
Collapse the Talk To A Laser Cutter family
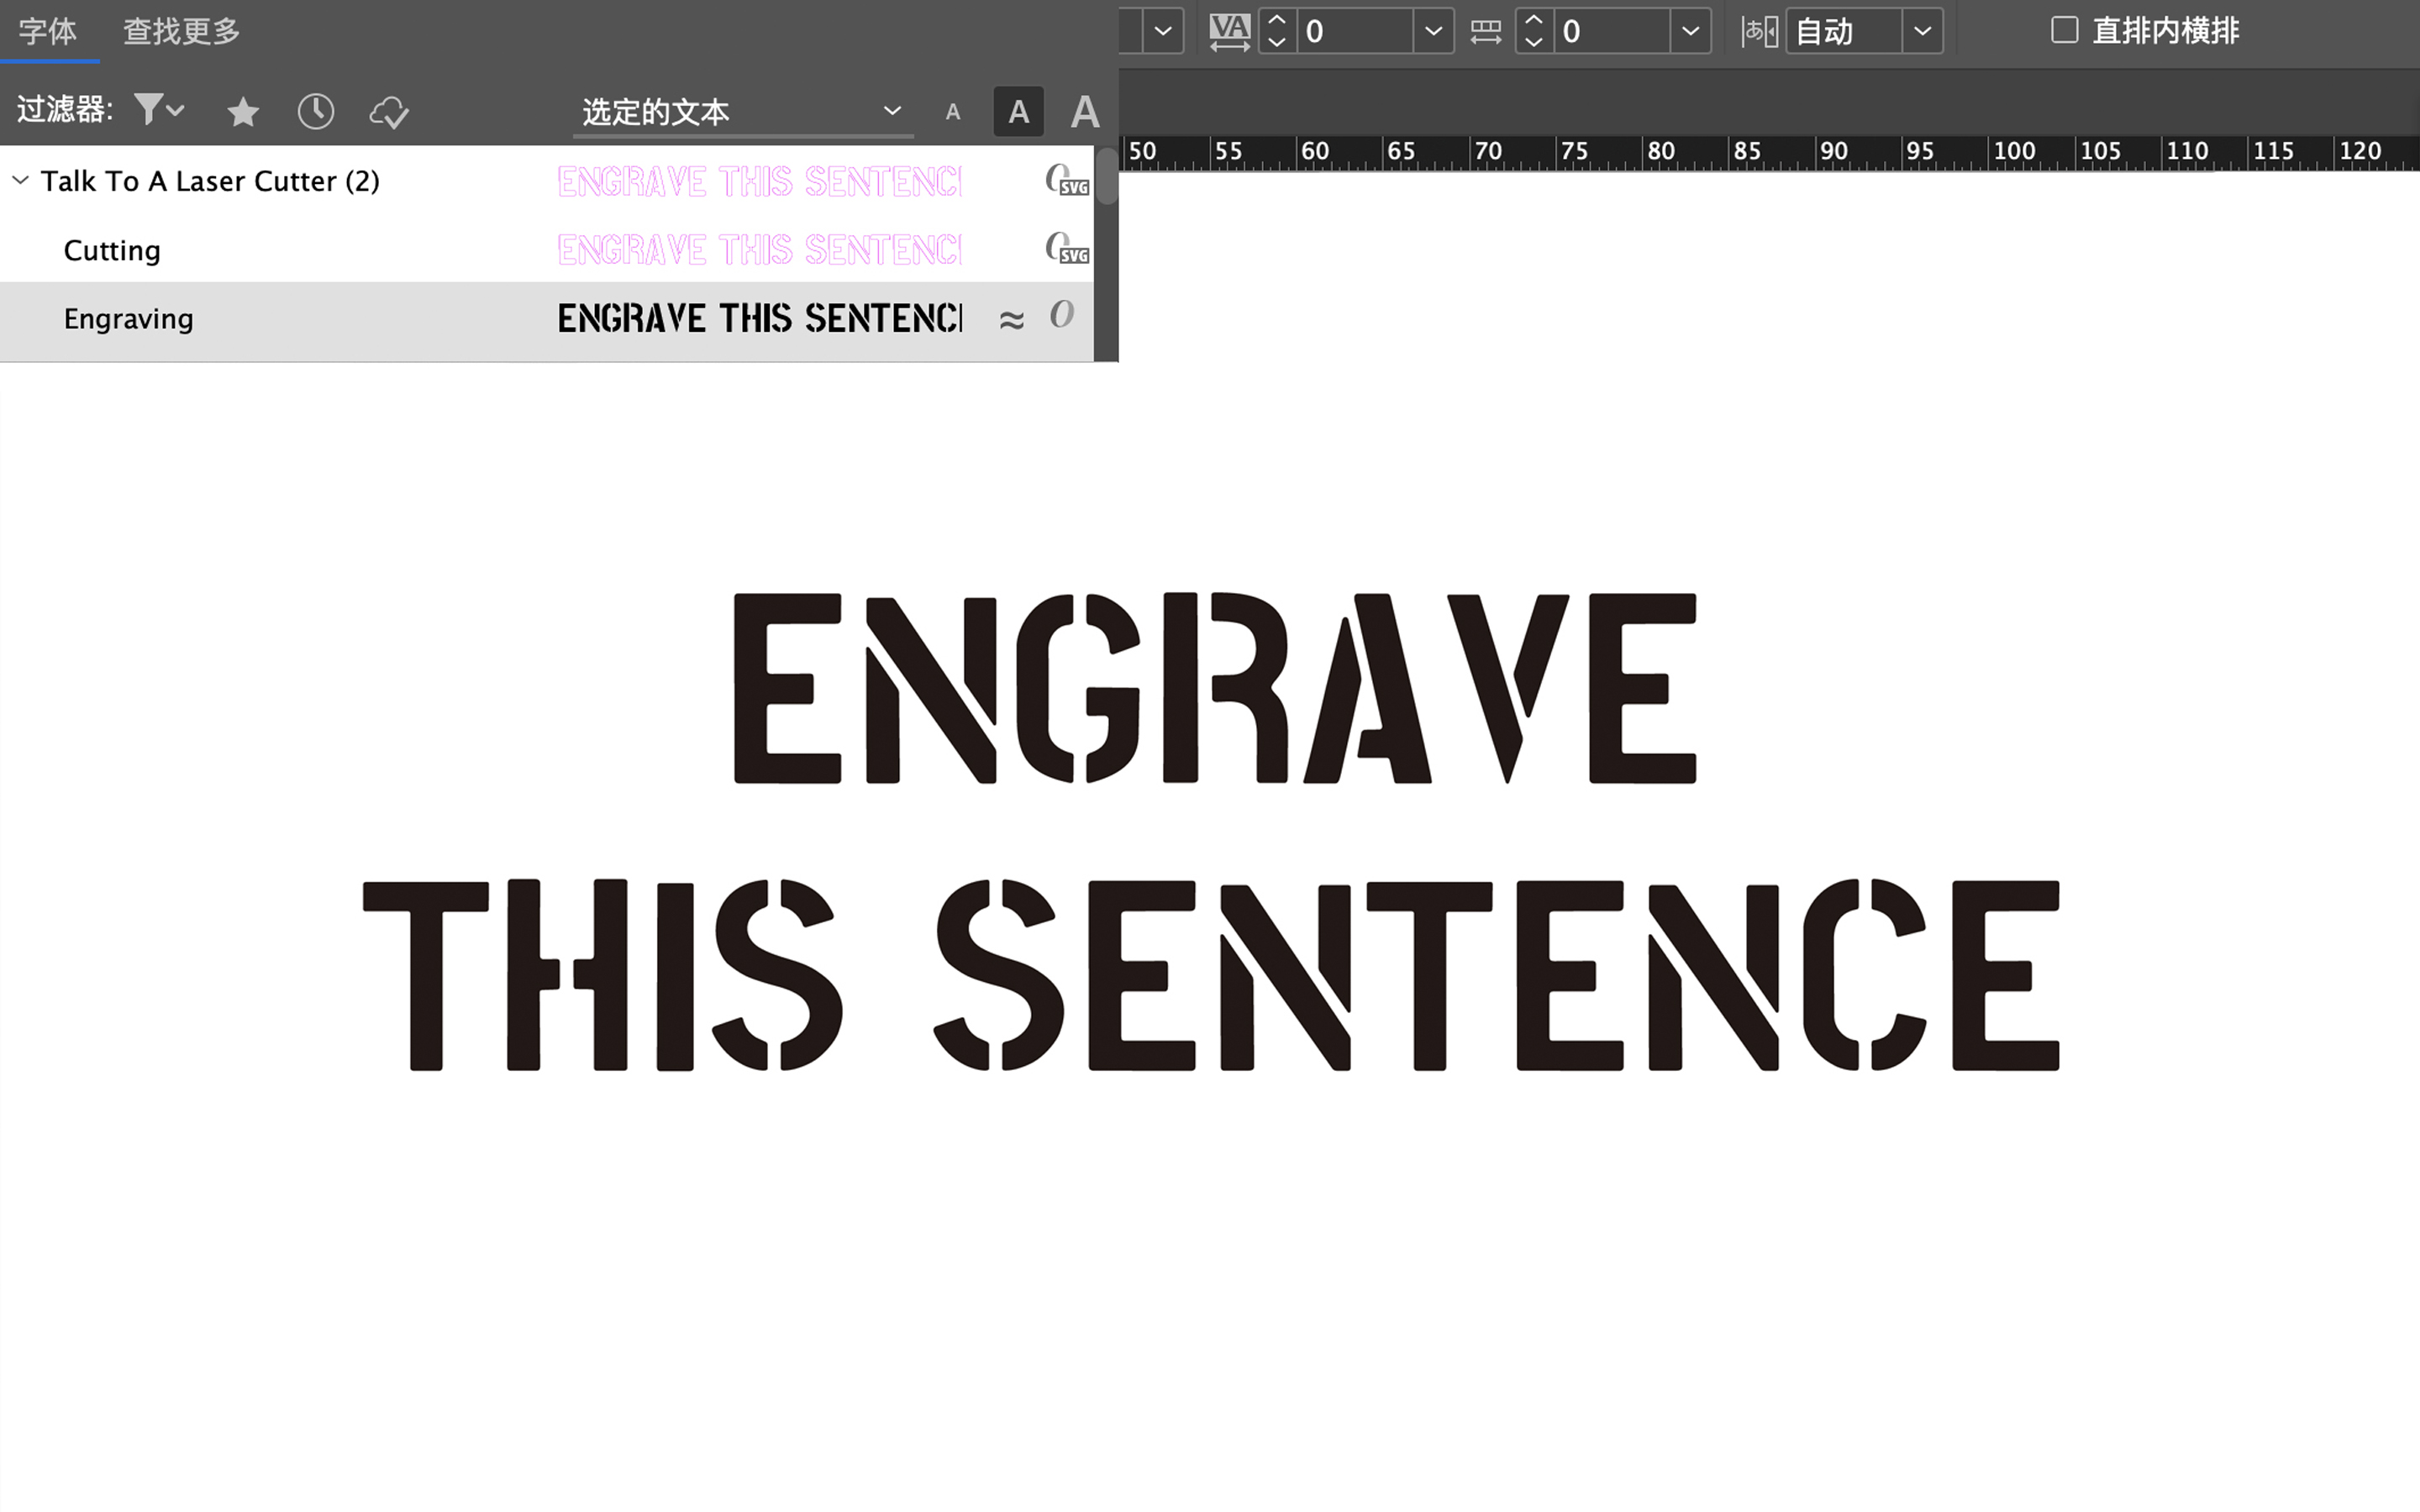[20, 181]
